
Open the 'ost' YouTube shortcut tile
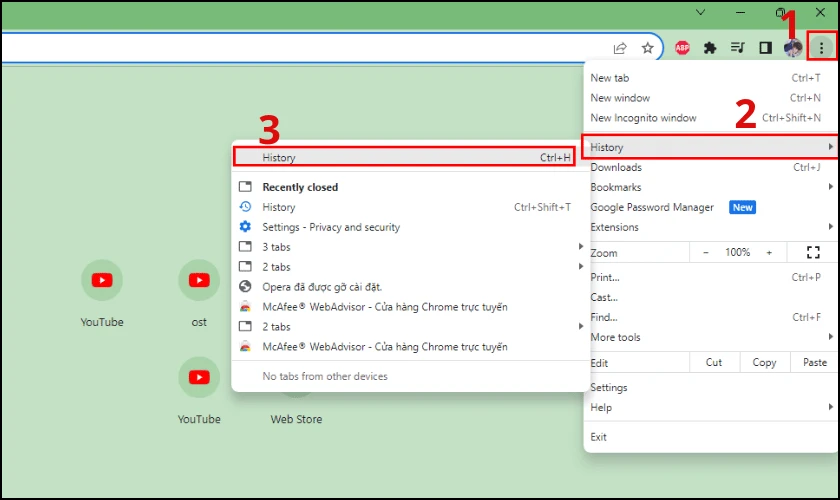click(199, 280)
